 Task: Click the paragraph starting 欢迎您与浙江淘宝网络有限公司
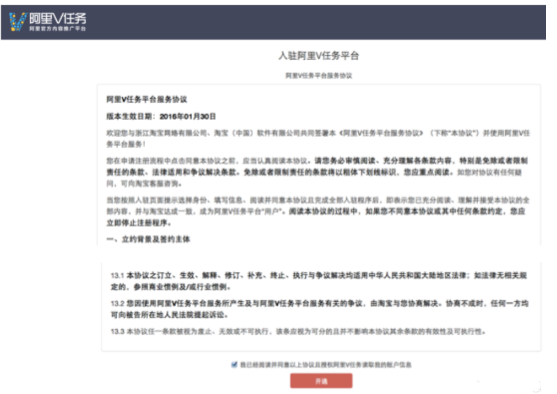(318, 139)
